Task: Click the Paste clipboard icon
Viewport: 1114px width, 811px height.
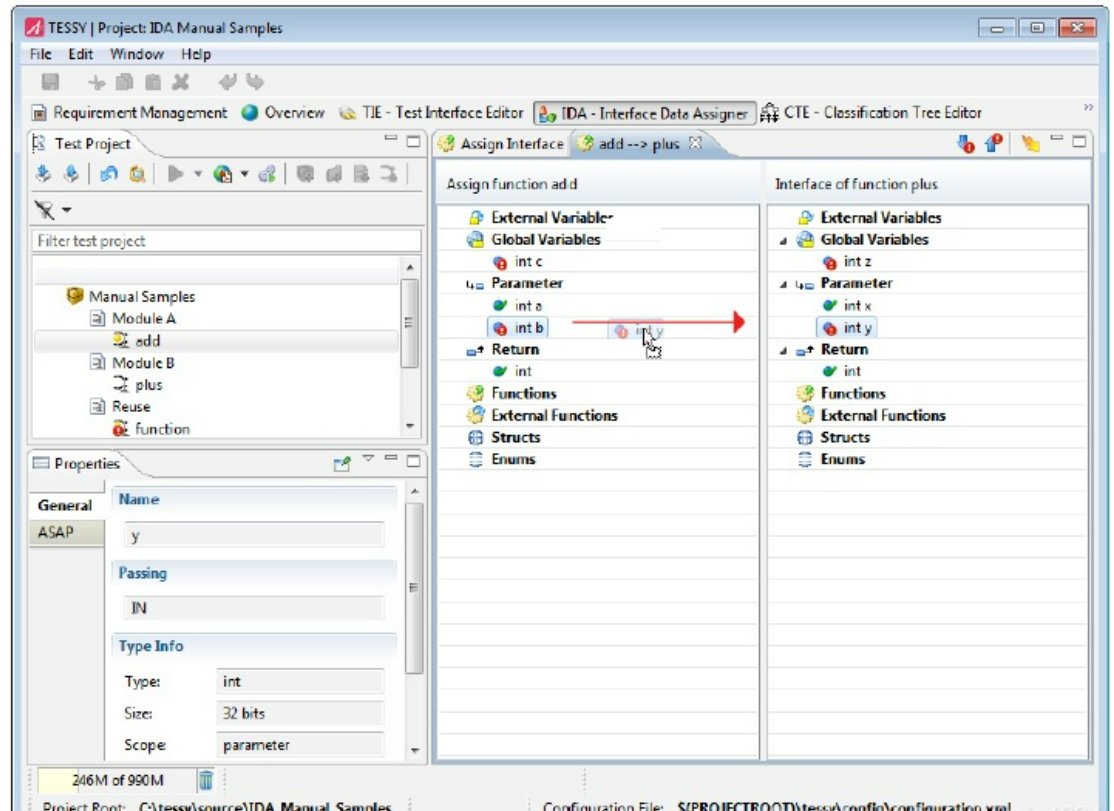Action: click(x=153, y=82)
